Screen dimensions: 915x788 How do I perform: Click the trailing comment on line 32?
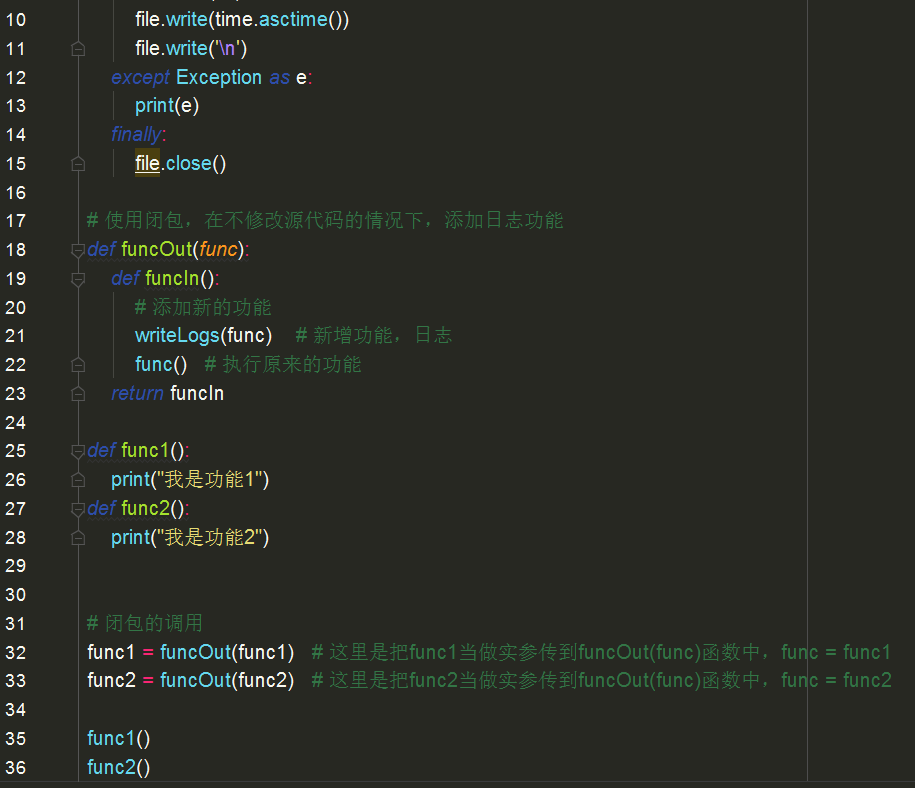[601, 652]
